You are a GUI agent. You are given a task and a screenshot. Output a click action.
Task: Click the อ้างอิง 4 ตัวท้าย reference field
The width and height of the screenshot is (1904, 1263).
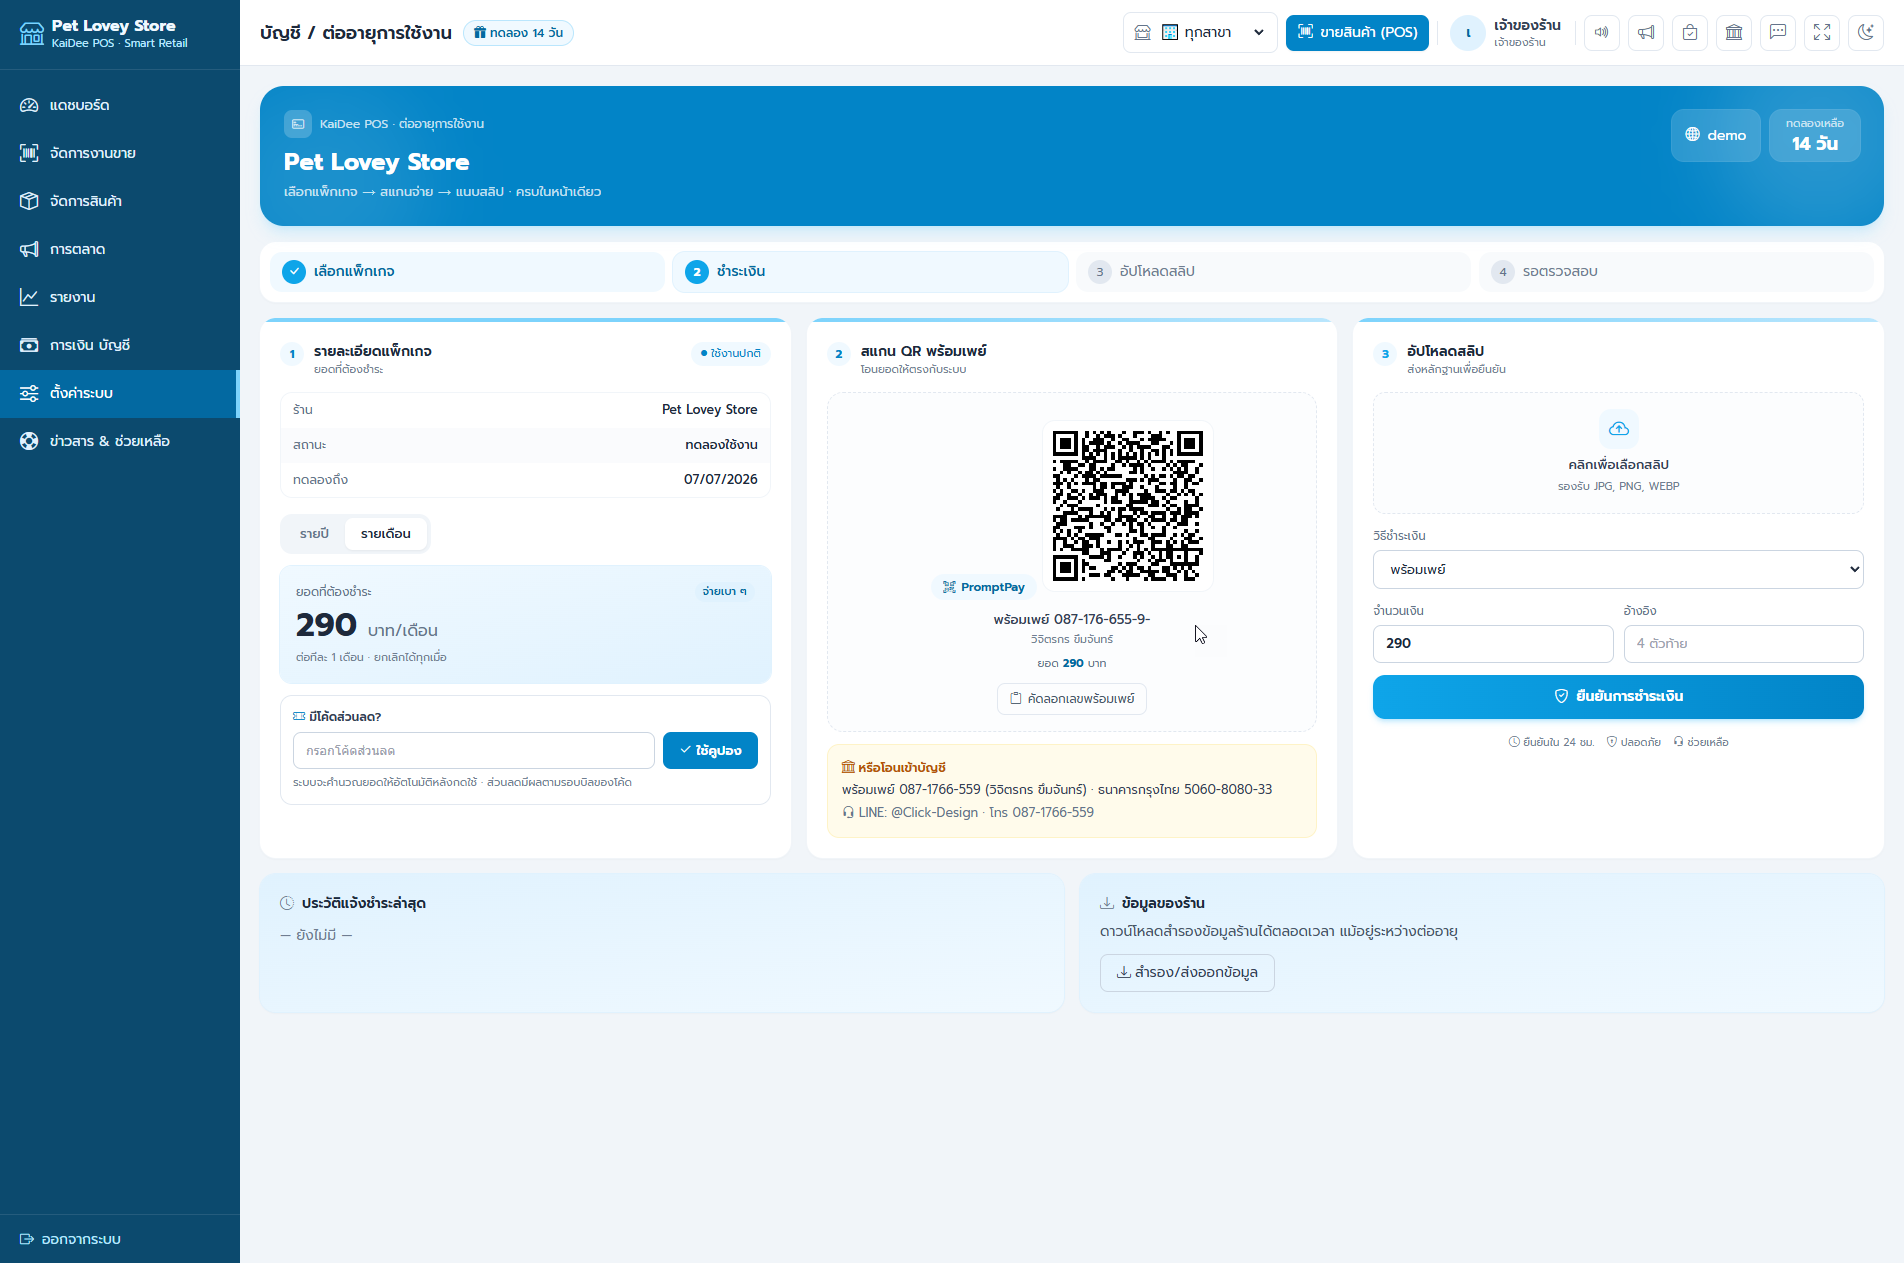coord(1744,644)
